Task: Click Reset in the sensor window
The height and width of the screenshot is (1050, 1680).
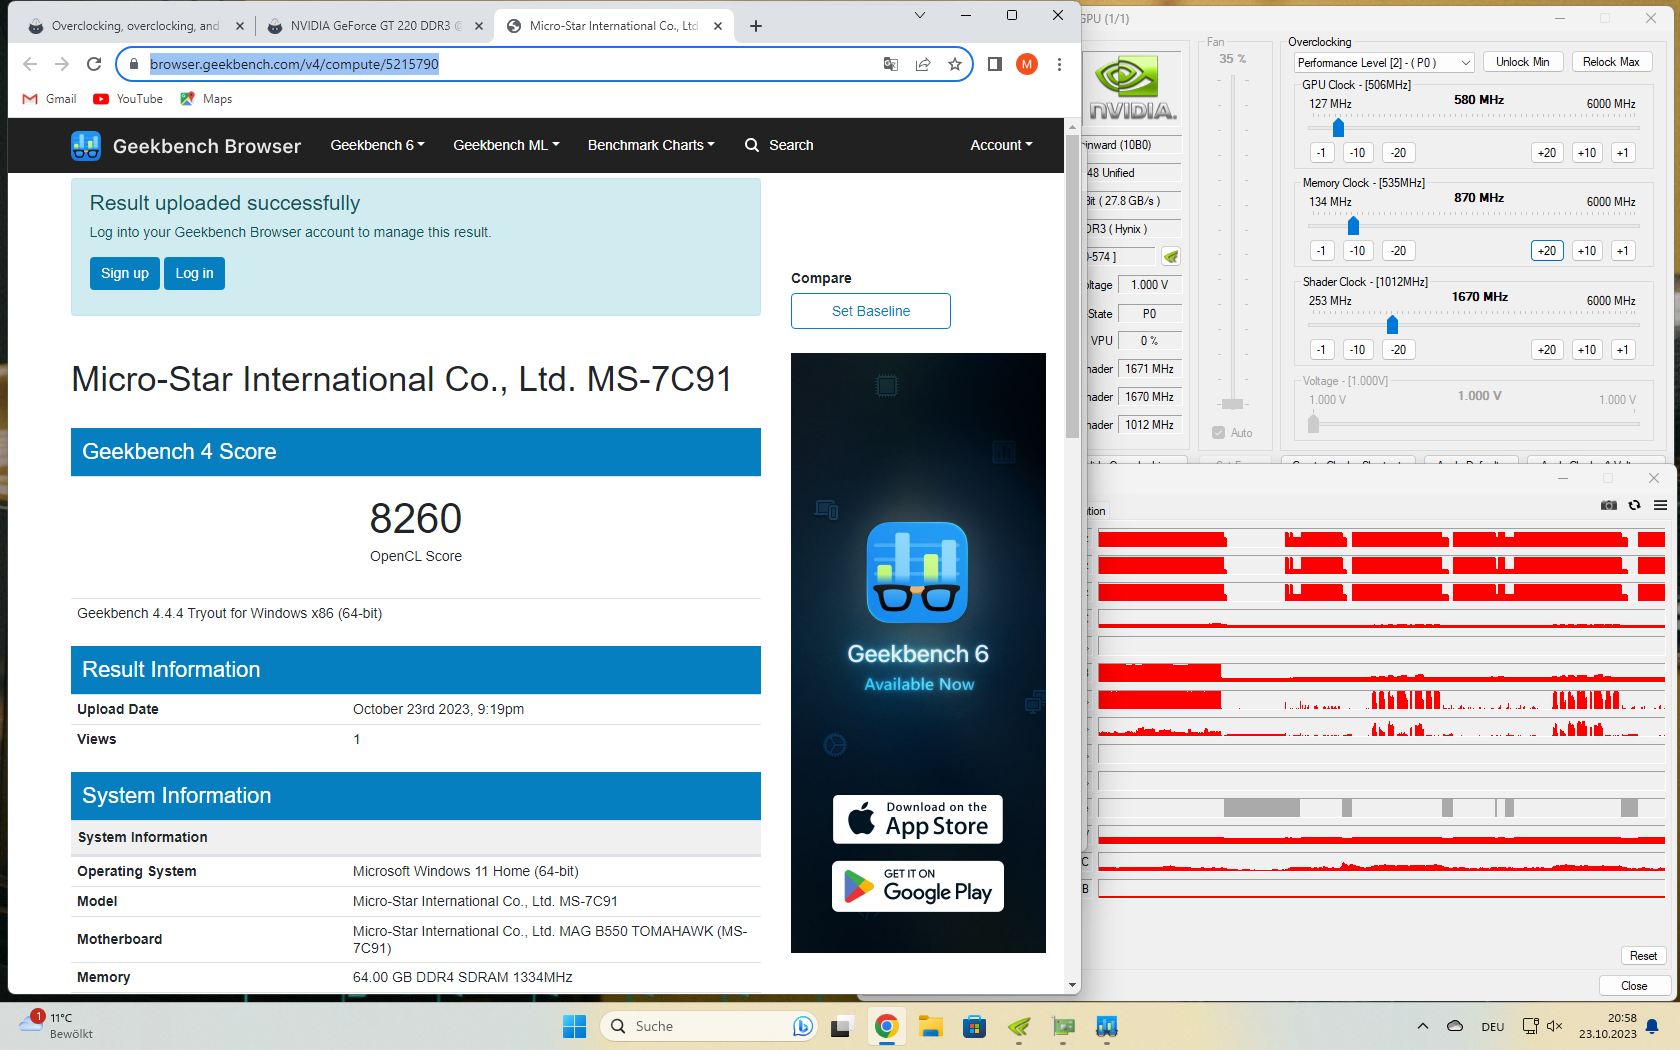Action: [1643, 956]
